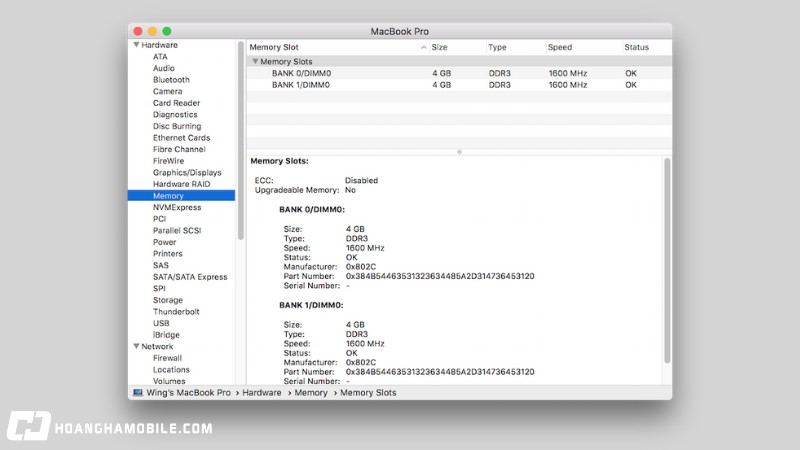Select NVMExpress in the sidebar
800x450 pixels.
[176, 208]
